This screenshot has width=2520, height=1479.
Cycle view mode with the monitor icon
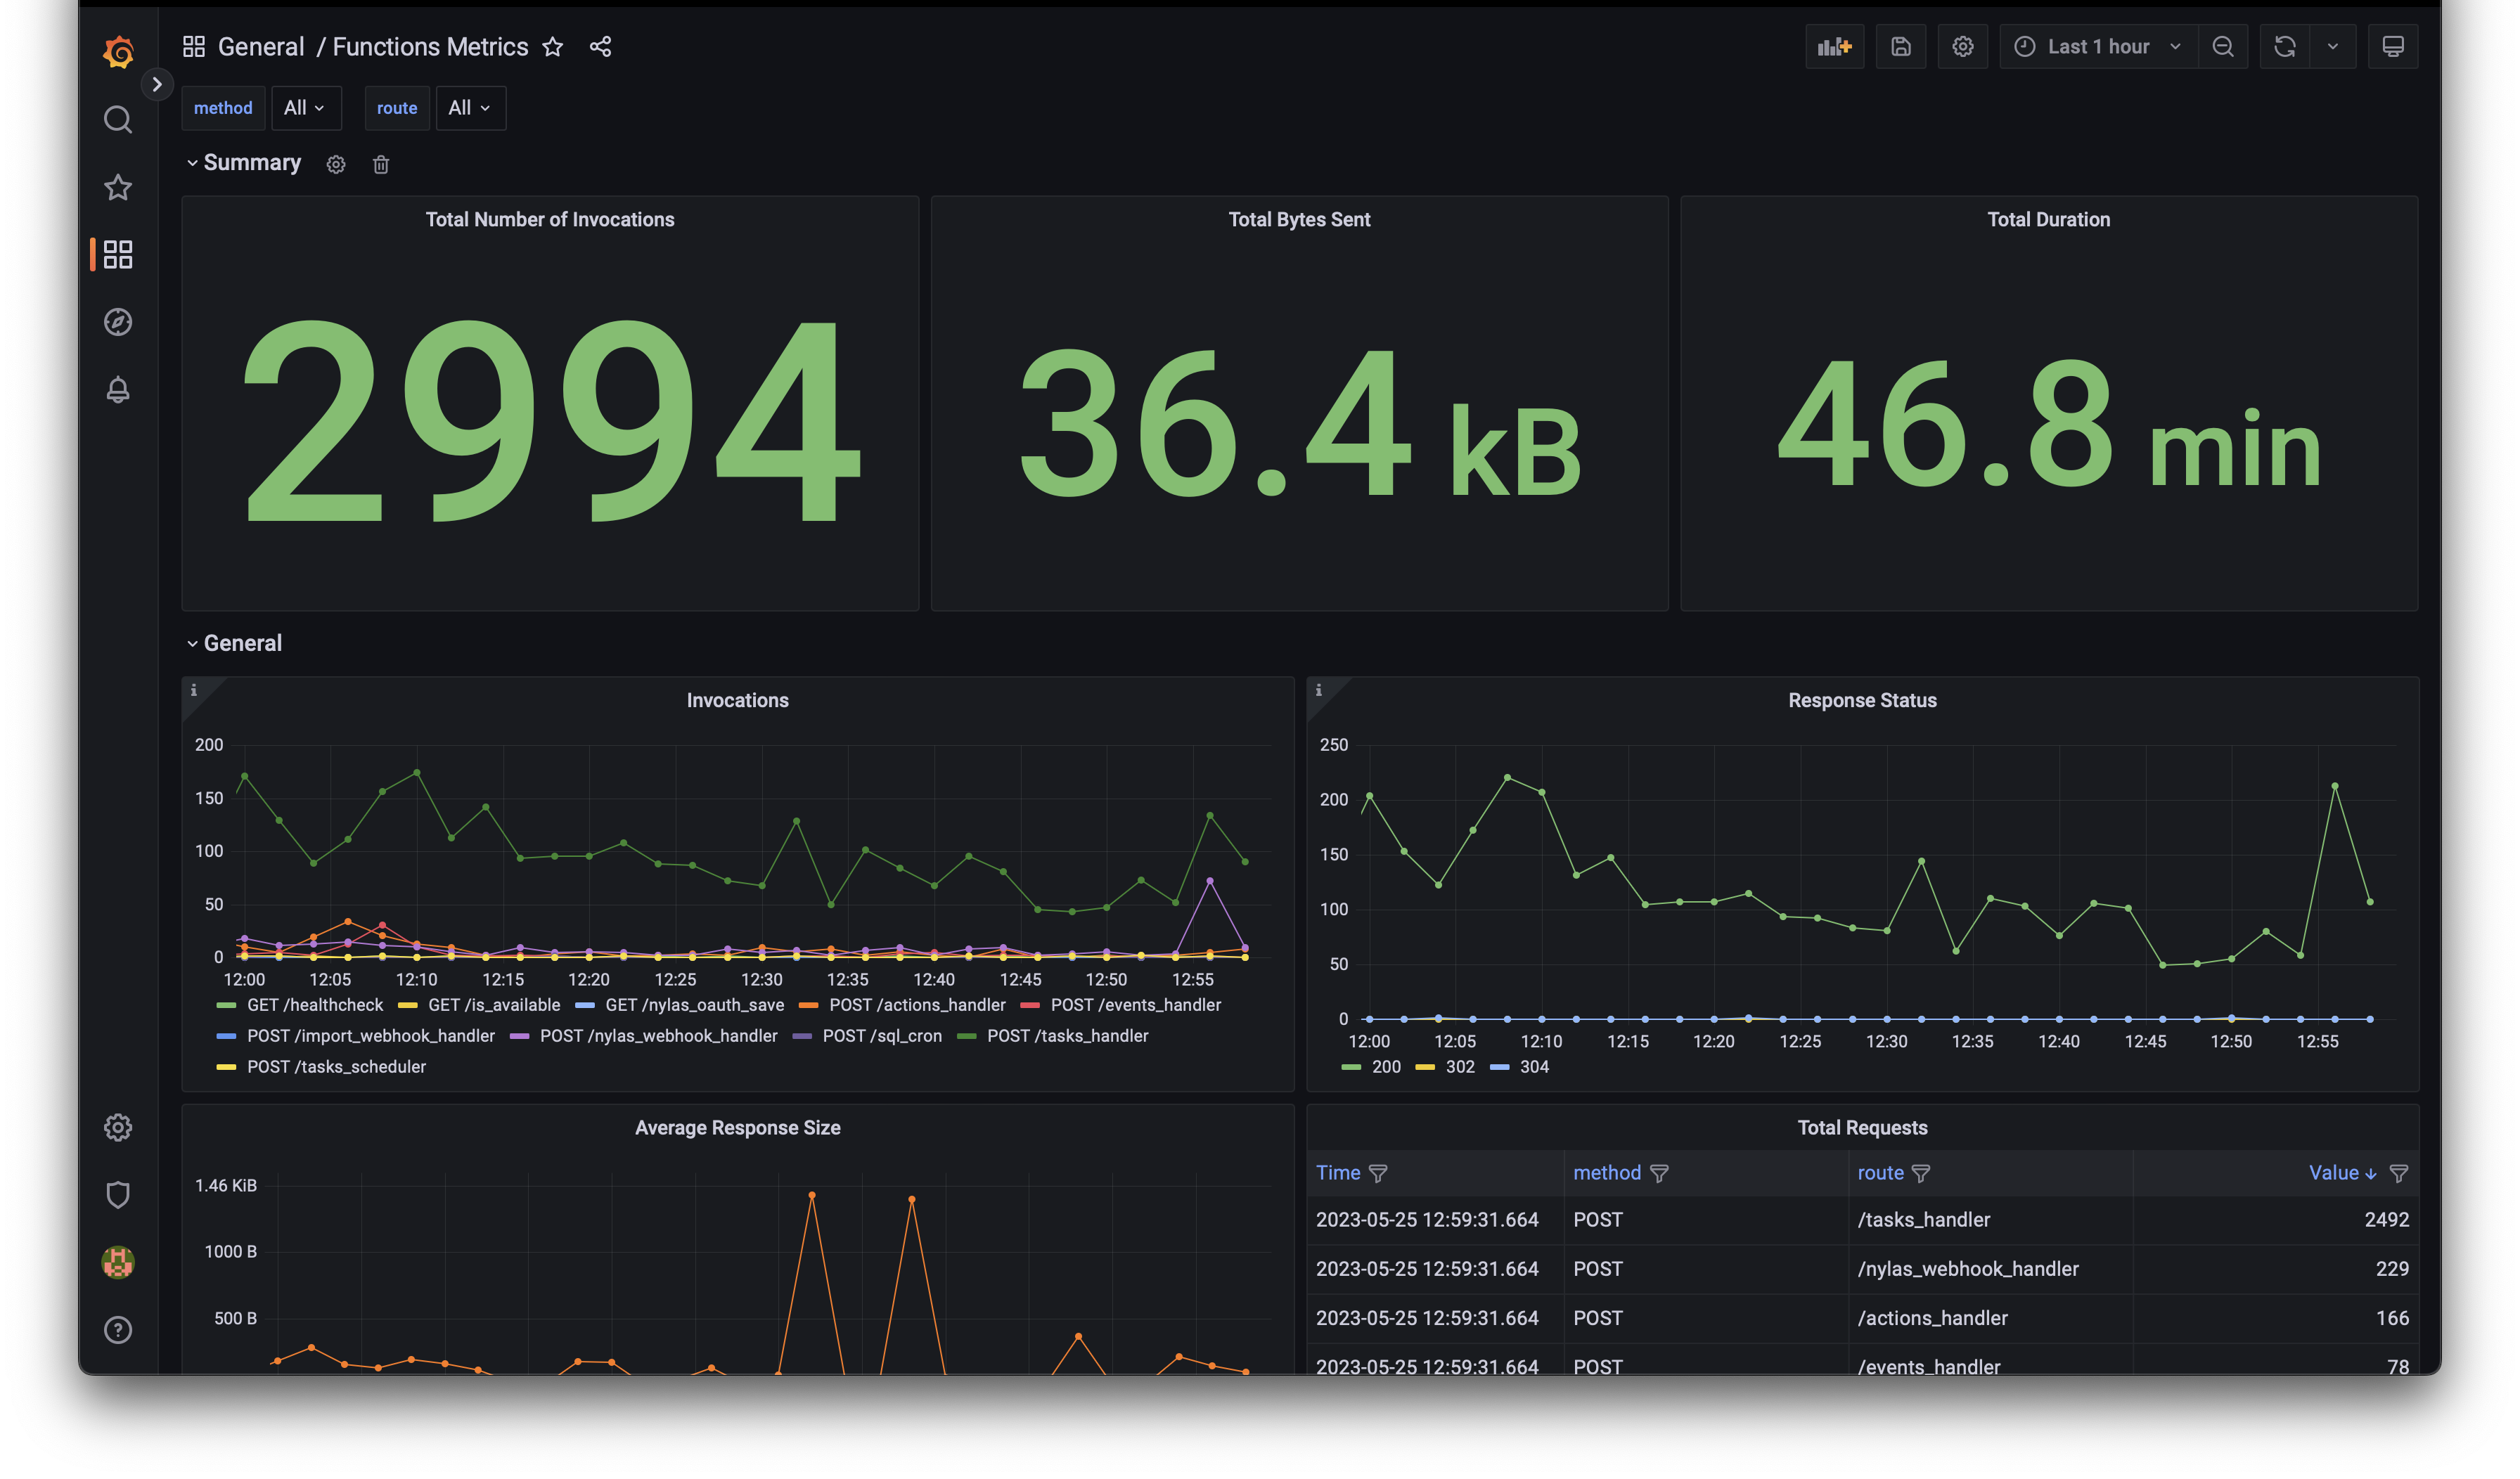click(2392, 46)
